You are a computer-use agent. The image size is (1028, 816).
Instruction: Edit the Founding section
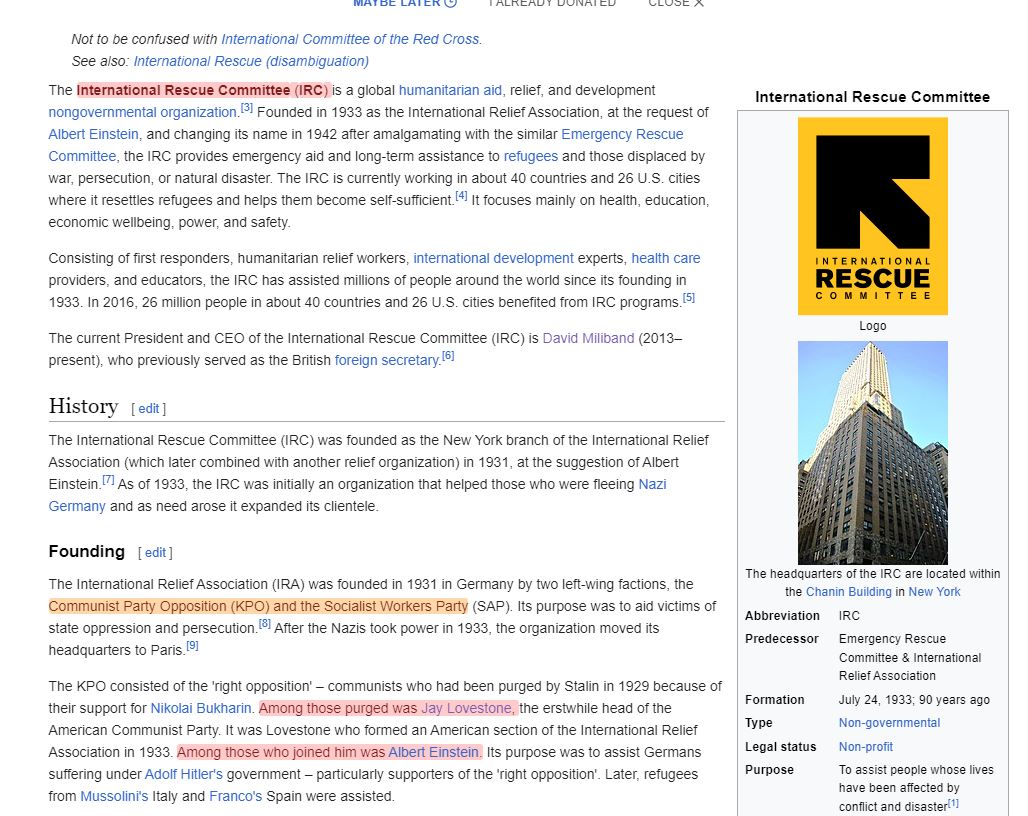point(155,553)
